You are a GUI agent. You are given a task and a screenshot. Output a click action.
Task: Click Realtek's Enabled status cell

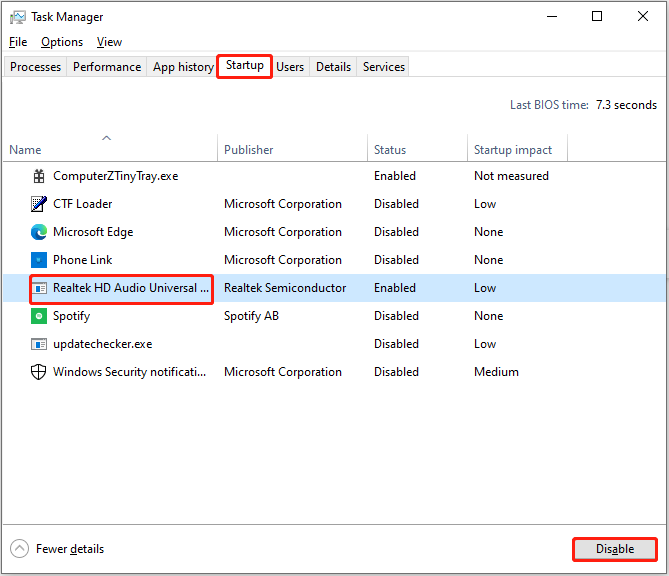click(x=395, y=288)
